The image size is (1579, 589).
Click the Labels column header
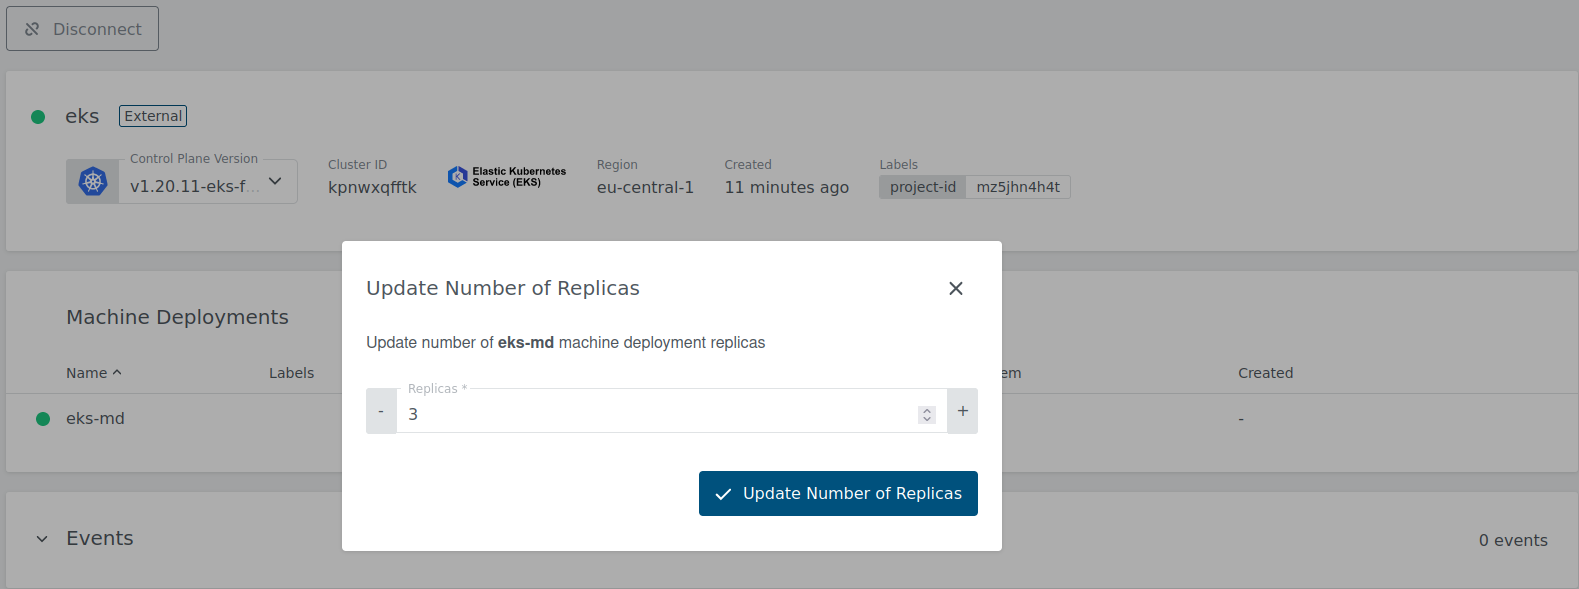[291, 373]
